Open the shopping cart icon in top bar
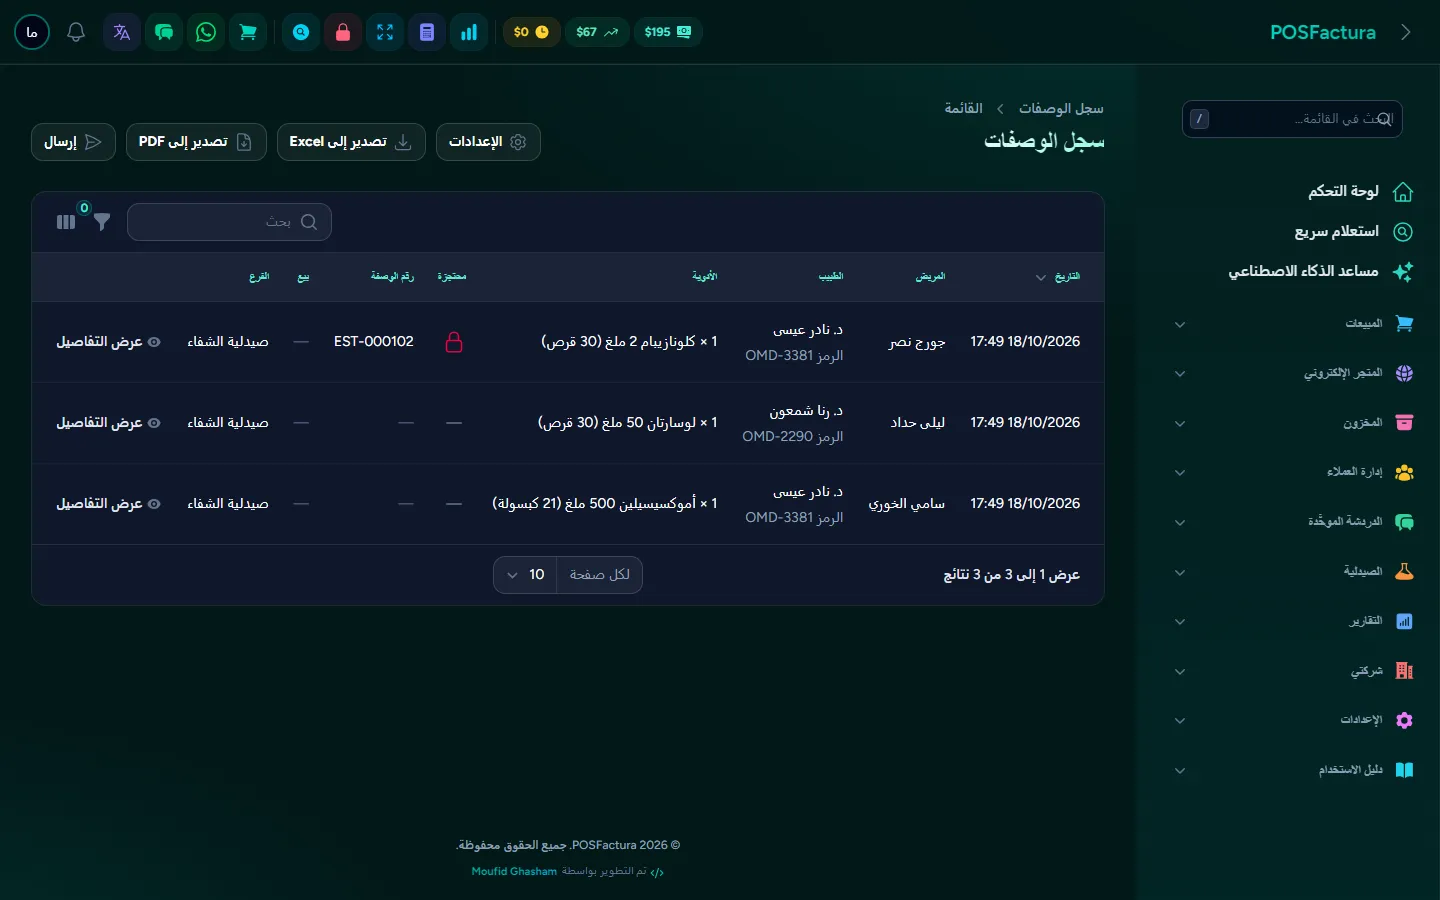1440x900 pixels. (x=248, y=32)
